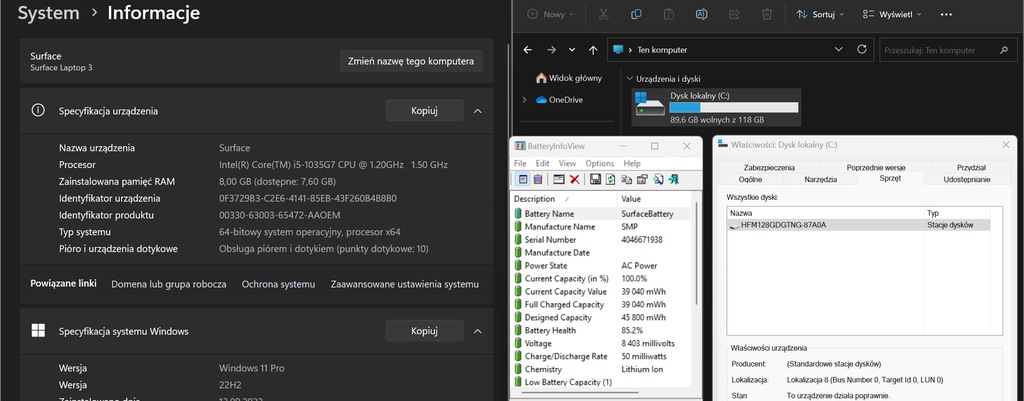
Task: Expand address bar history dropdown chevron
Action: pos(839,50)
